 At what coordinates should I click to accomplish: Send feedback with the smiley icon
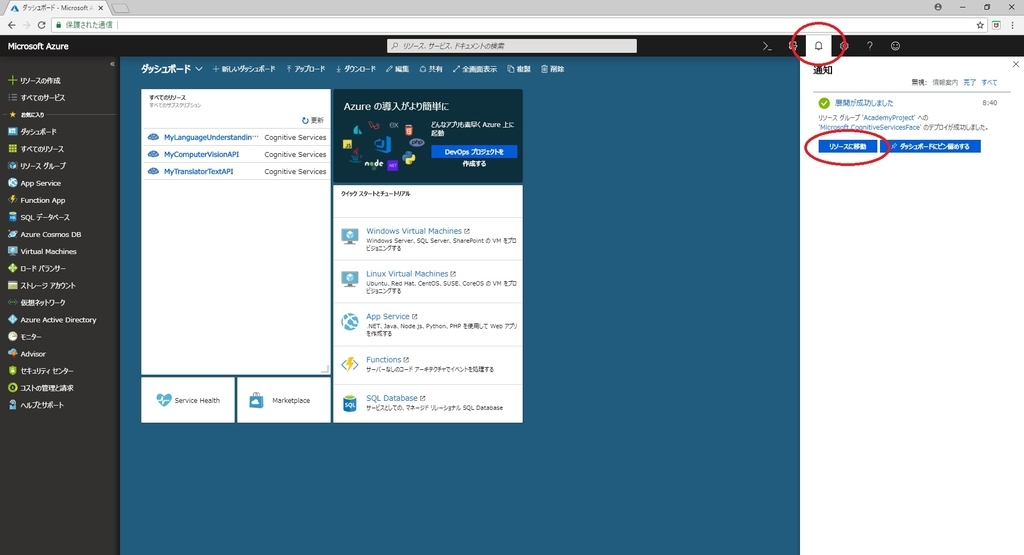click(x=895, y=46)
